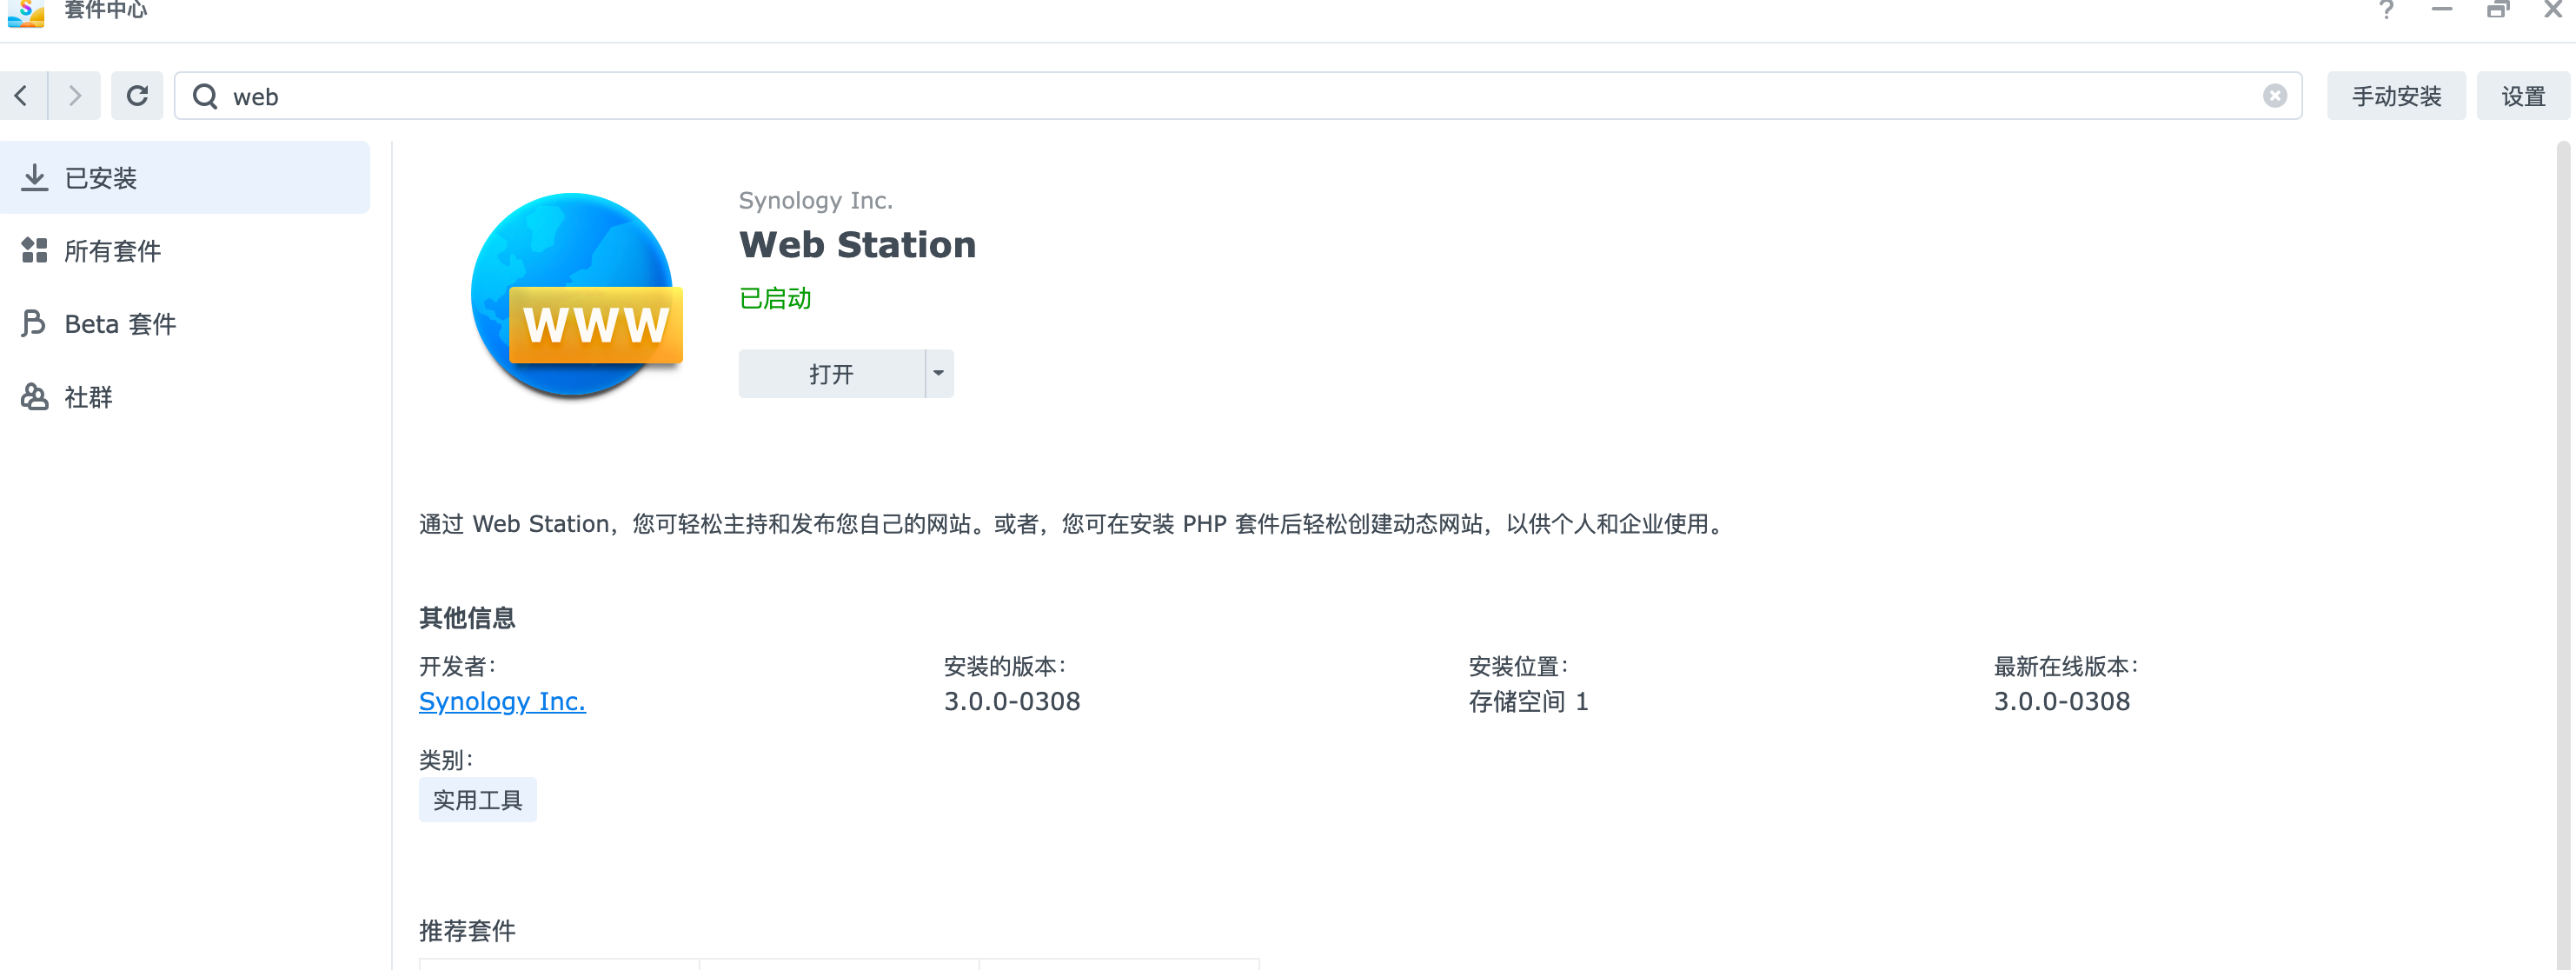Expand the dropdown arrow beside 打开

pyautogui.click(x=939, y=374)
